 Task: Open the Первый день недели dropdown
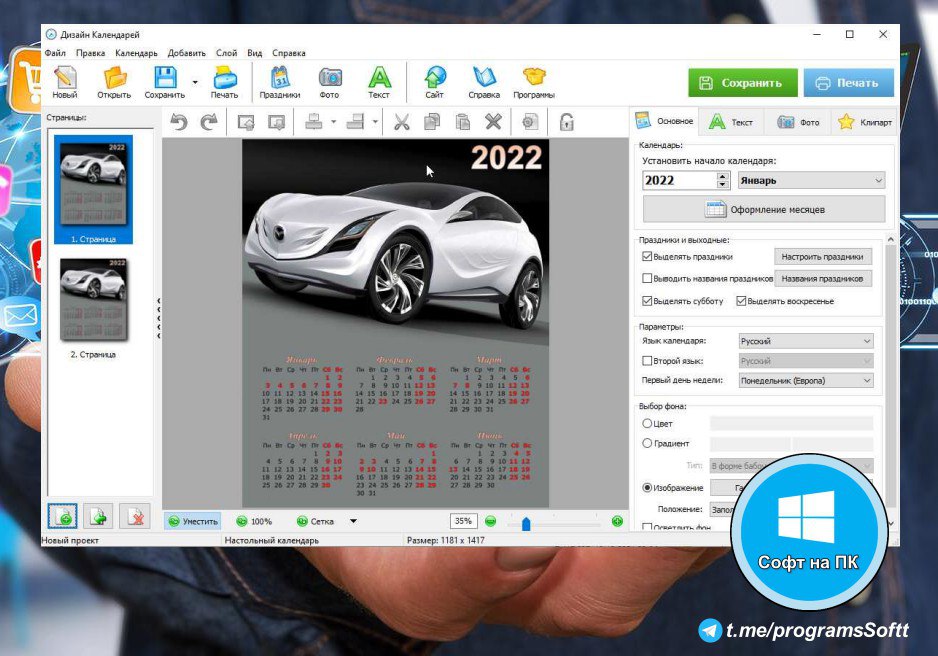pos(805,381)
